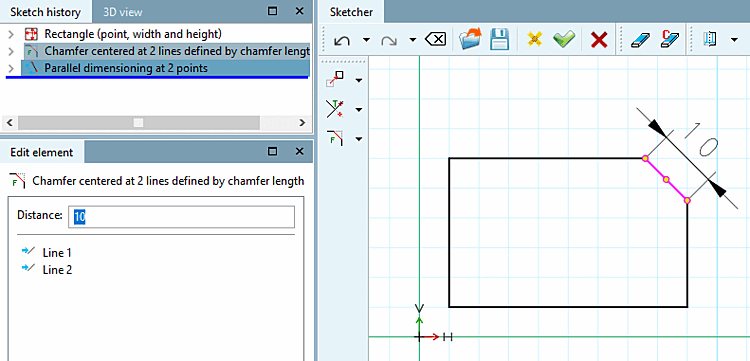The image size is (750, 361).
Task: Save the sketch with floppy disk icon
Action: 500,39
